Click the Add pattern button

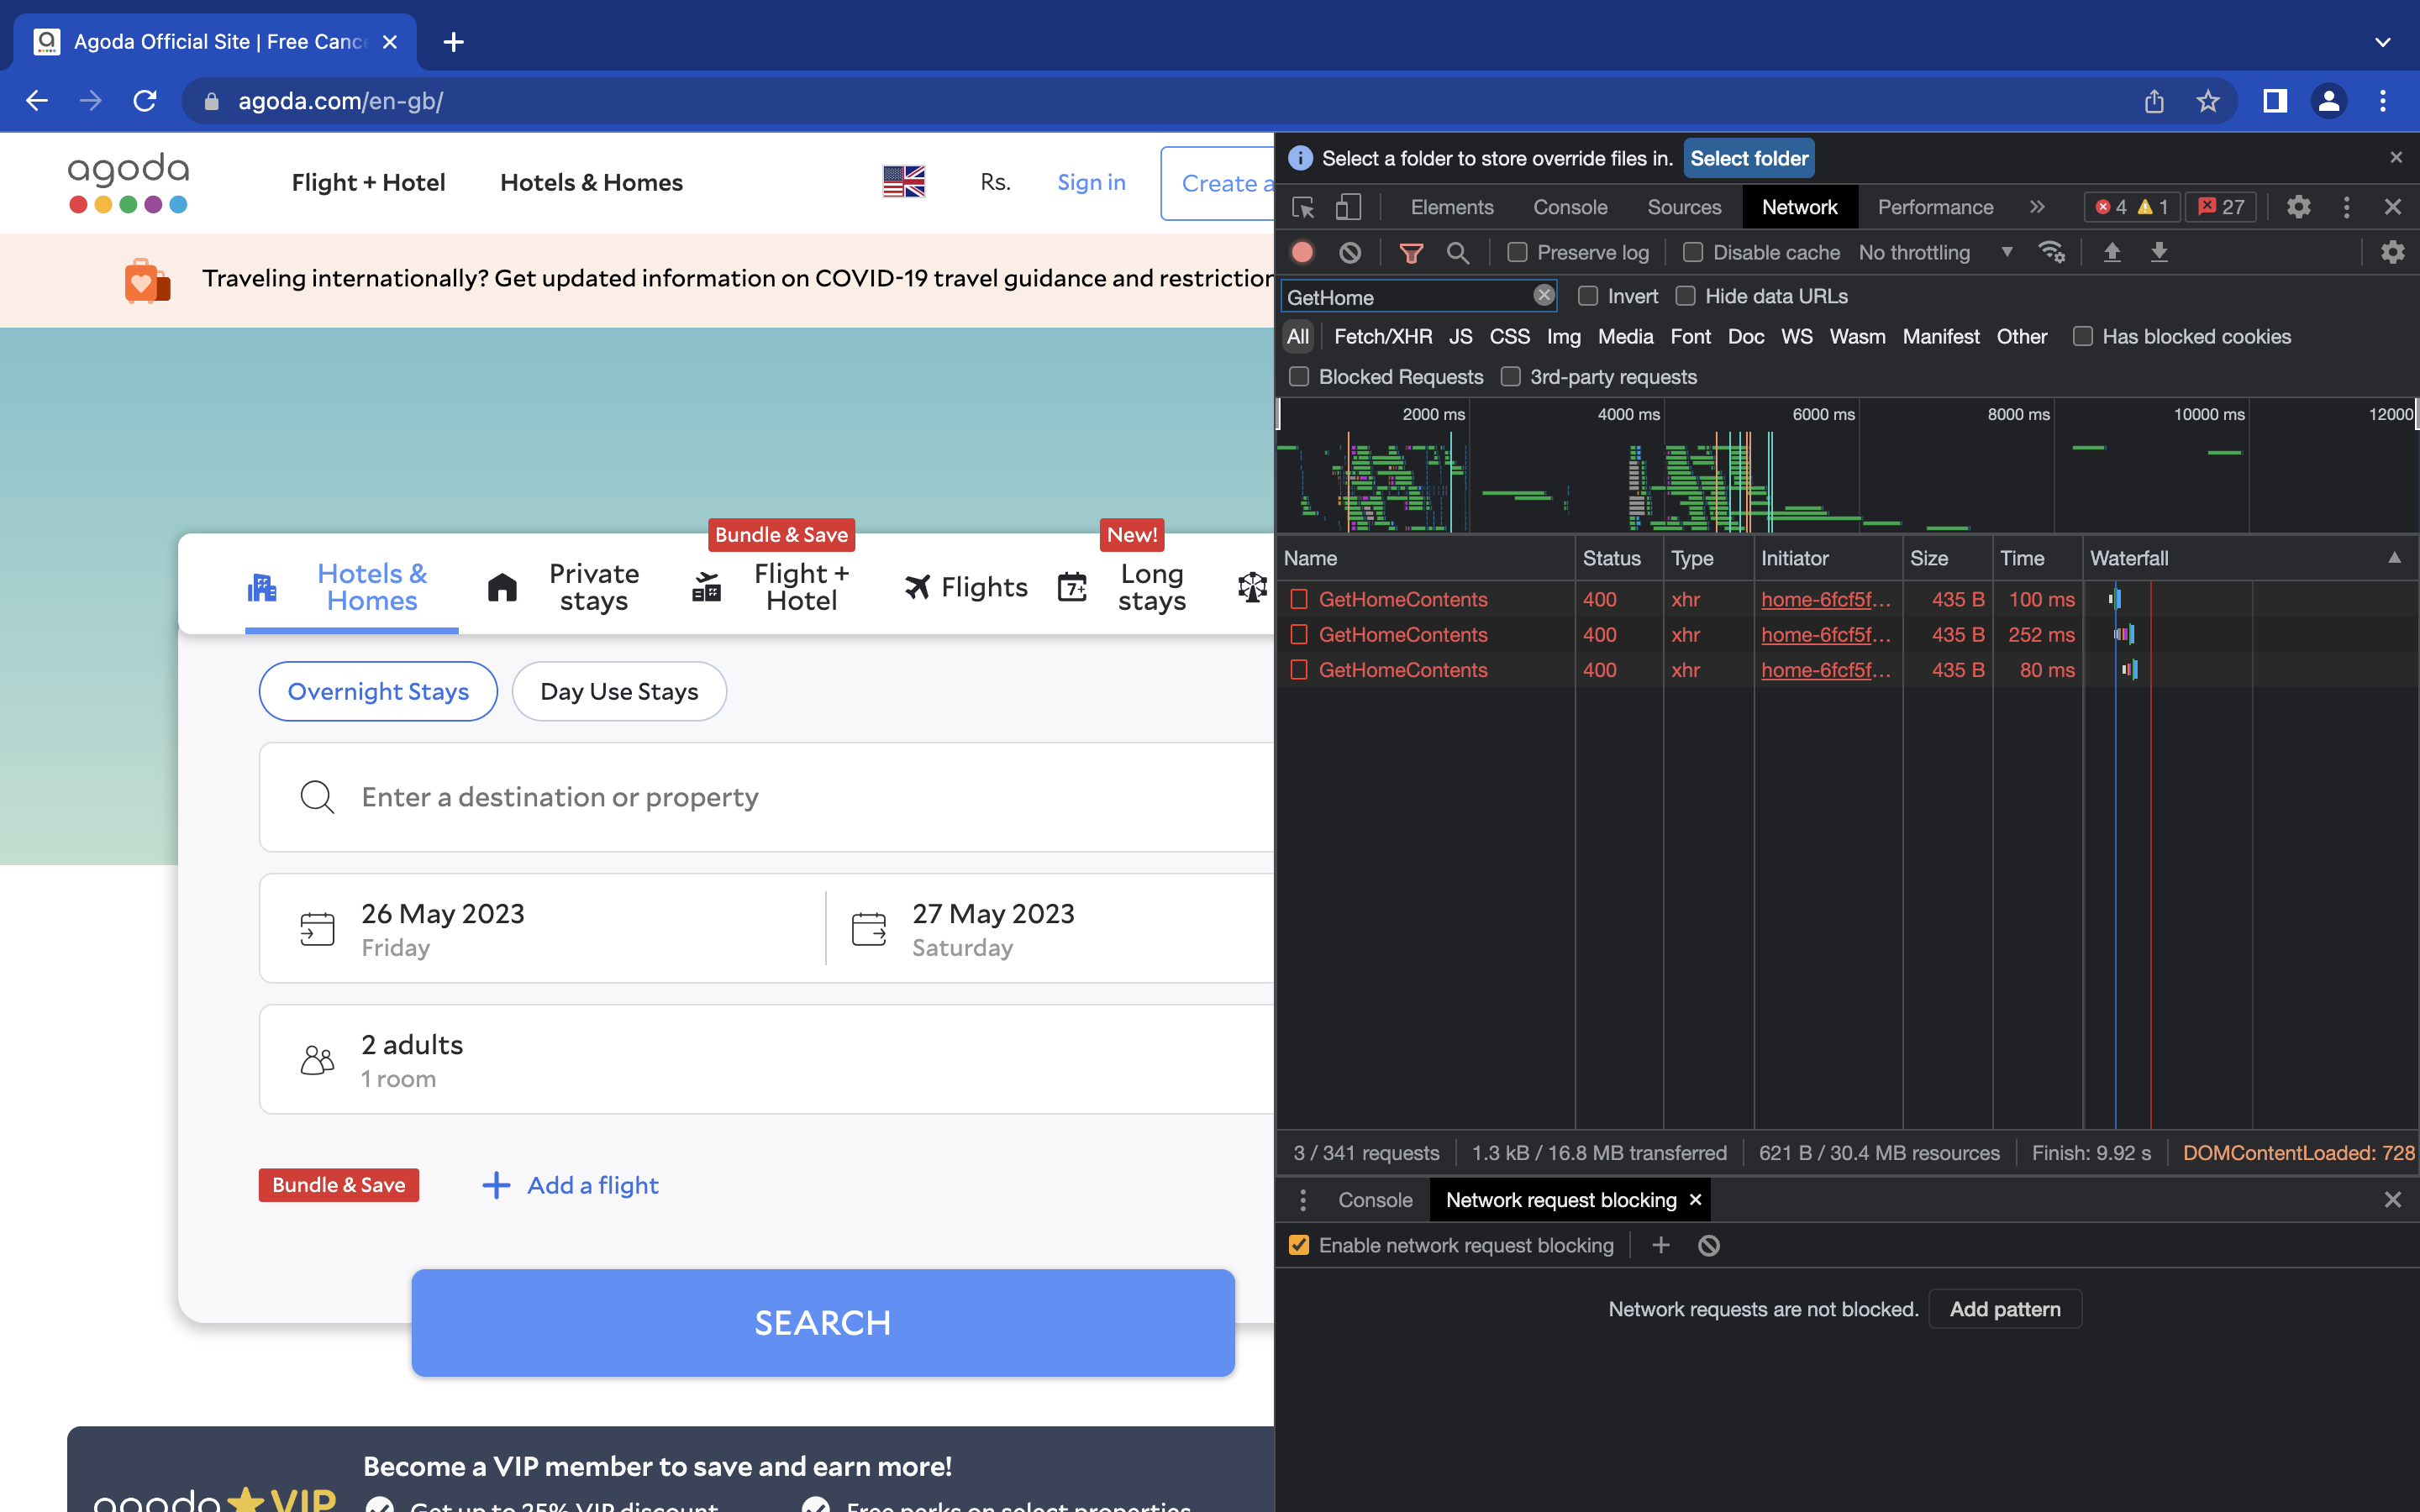coord(2005,1309)
